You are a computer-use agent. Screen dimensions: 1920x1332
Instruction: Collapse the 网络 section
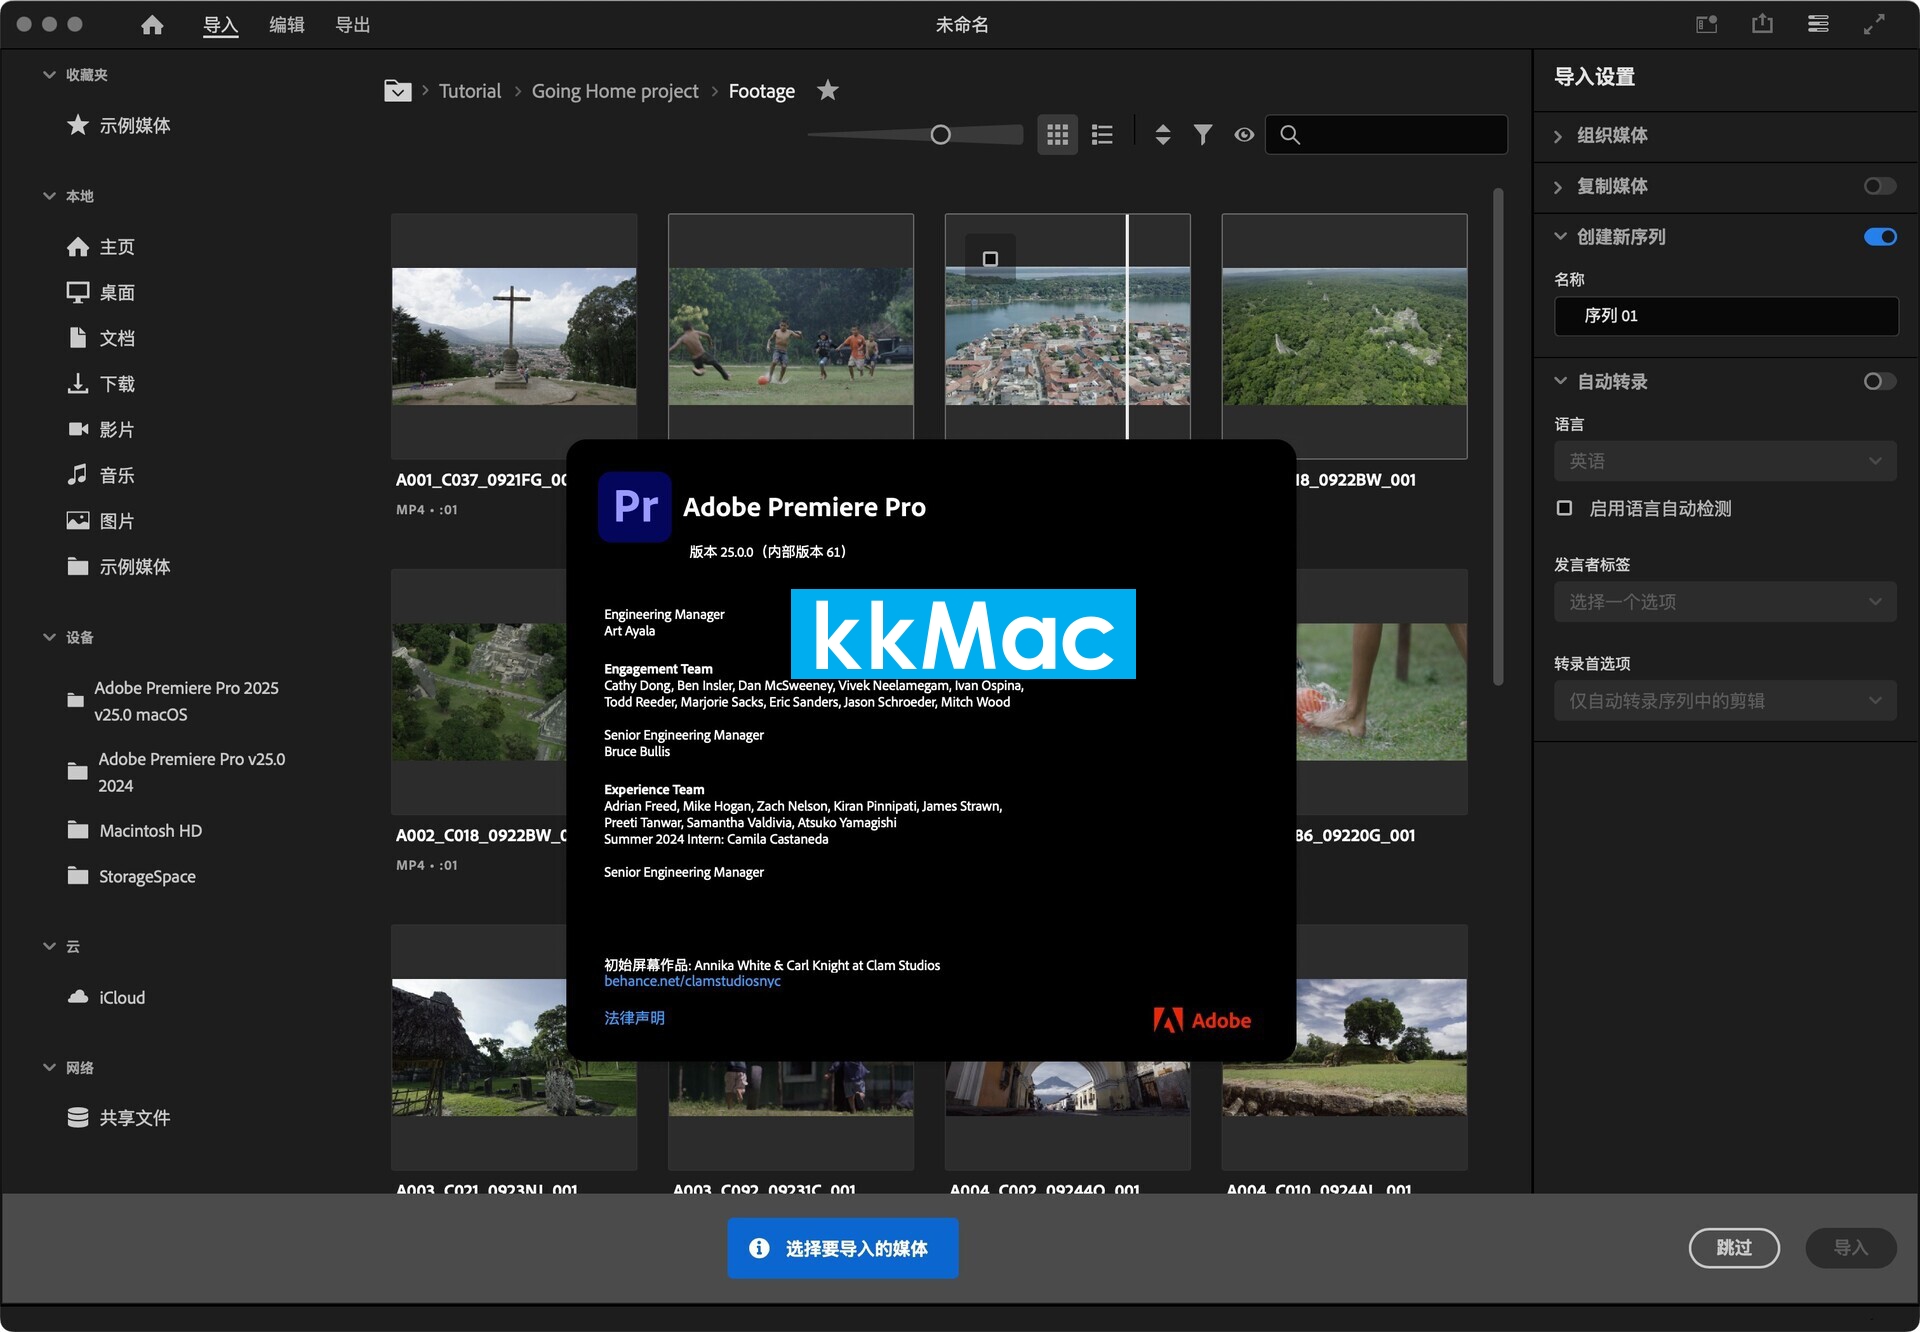(49, 1067)
